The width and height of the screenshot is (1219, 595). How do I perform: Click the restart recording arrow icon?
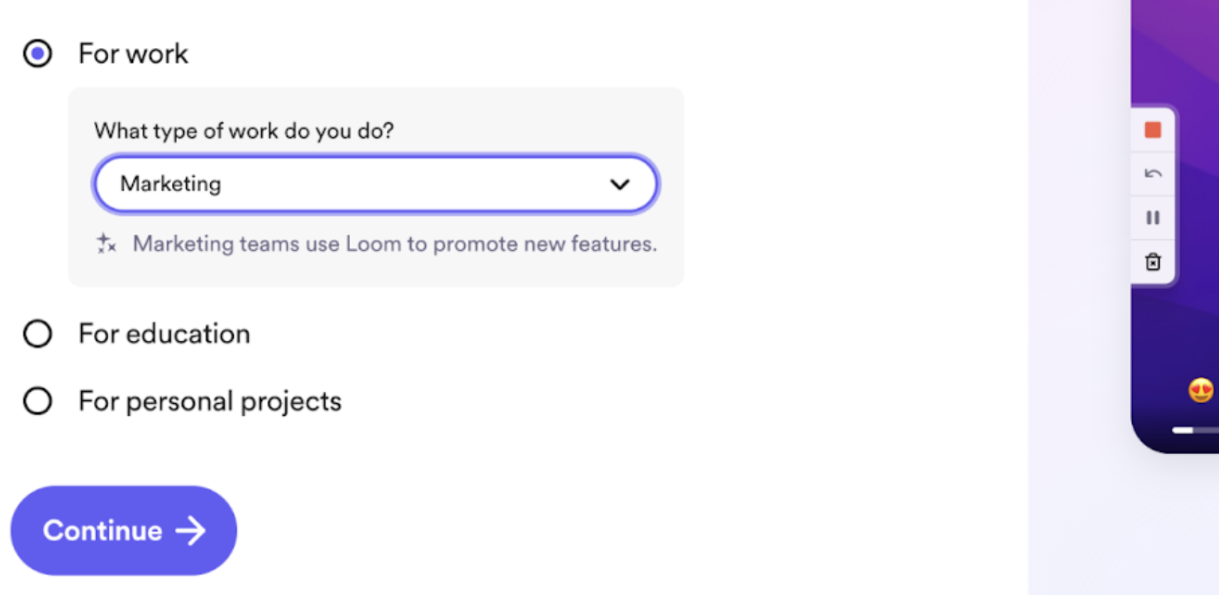tap(1151, 173)
